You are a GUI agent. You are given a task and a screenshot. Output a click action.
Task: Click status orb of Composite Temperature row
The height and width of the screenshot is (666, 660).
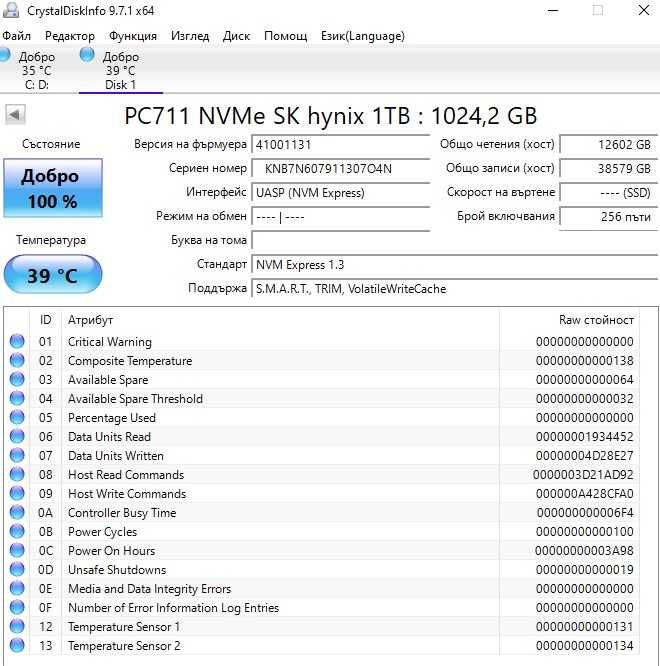17,361
